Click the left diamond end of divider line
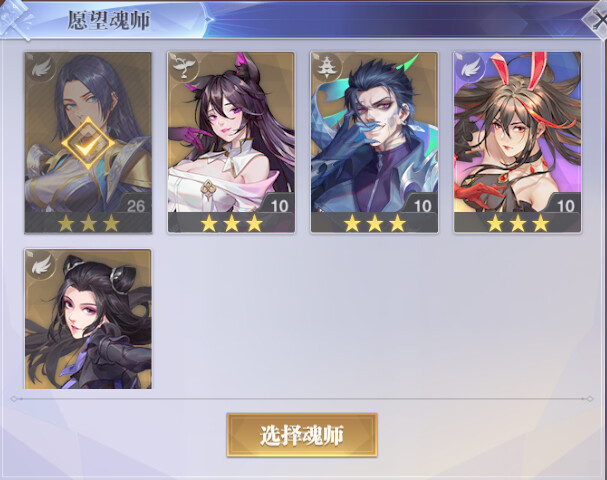Viewport: 607px width, 480px height. [x=14, y=398]
